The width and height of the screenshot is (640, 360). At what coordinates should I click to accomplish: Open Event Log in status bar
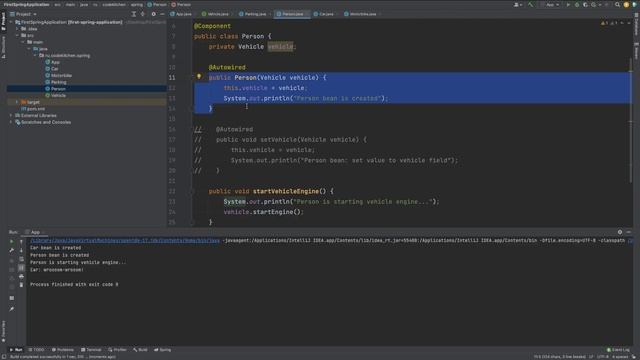(x=618, y=350)
